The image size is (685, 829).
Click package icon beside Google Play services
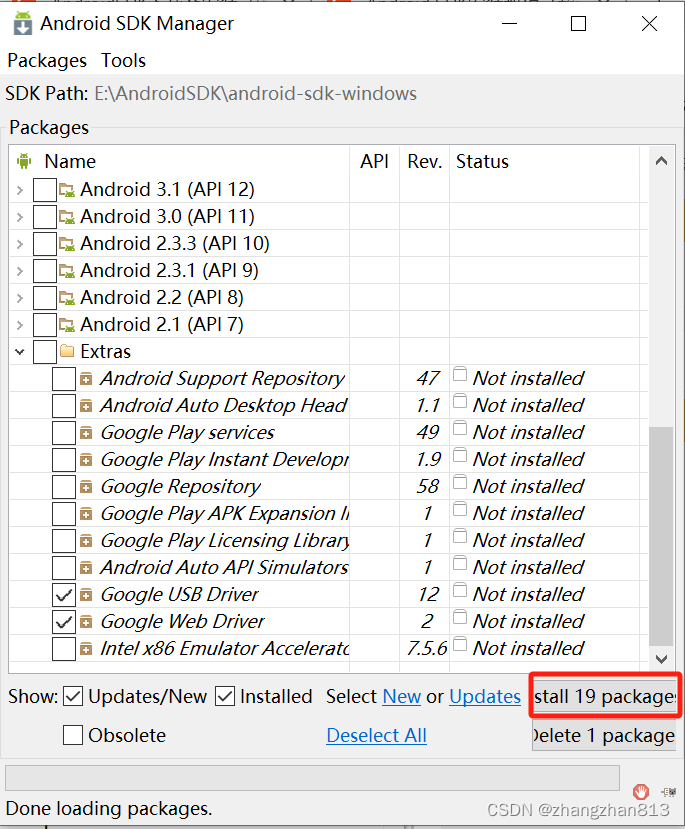coord(86,432)
